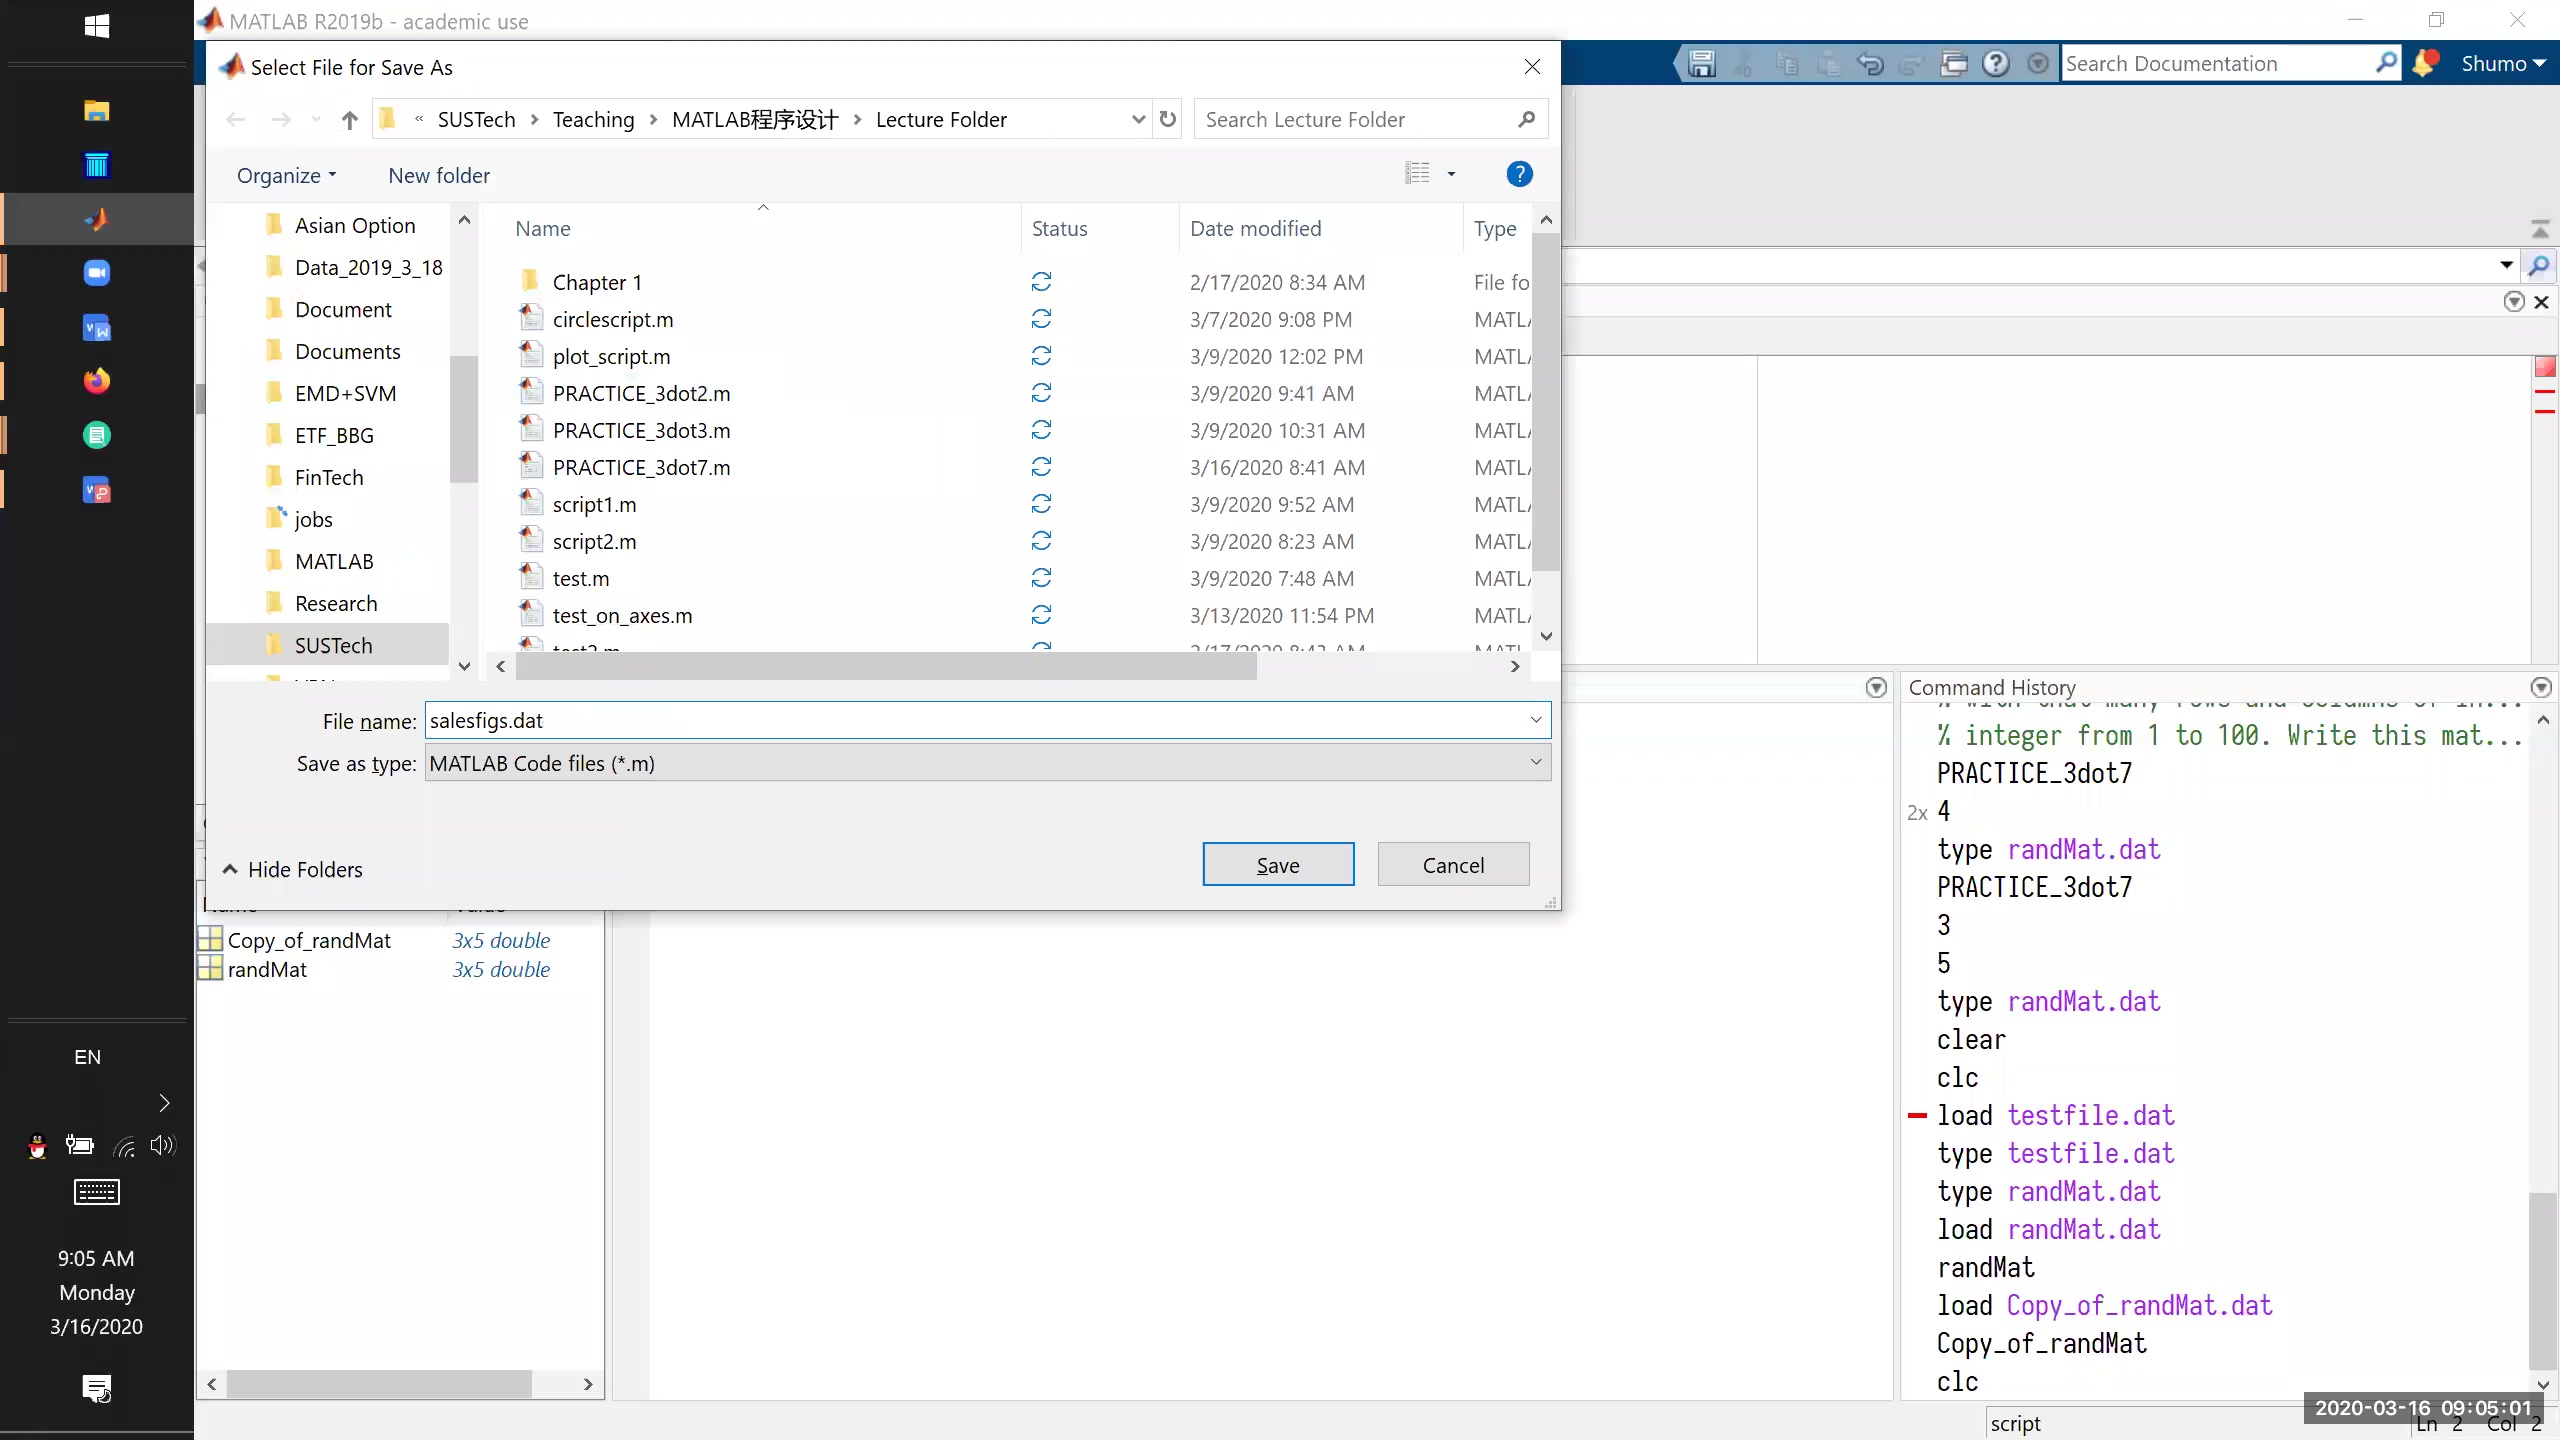Click the MATLAB help question mark icon
2560x1440 pixels.
[1996, 63]
